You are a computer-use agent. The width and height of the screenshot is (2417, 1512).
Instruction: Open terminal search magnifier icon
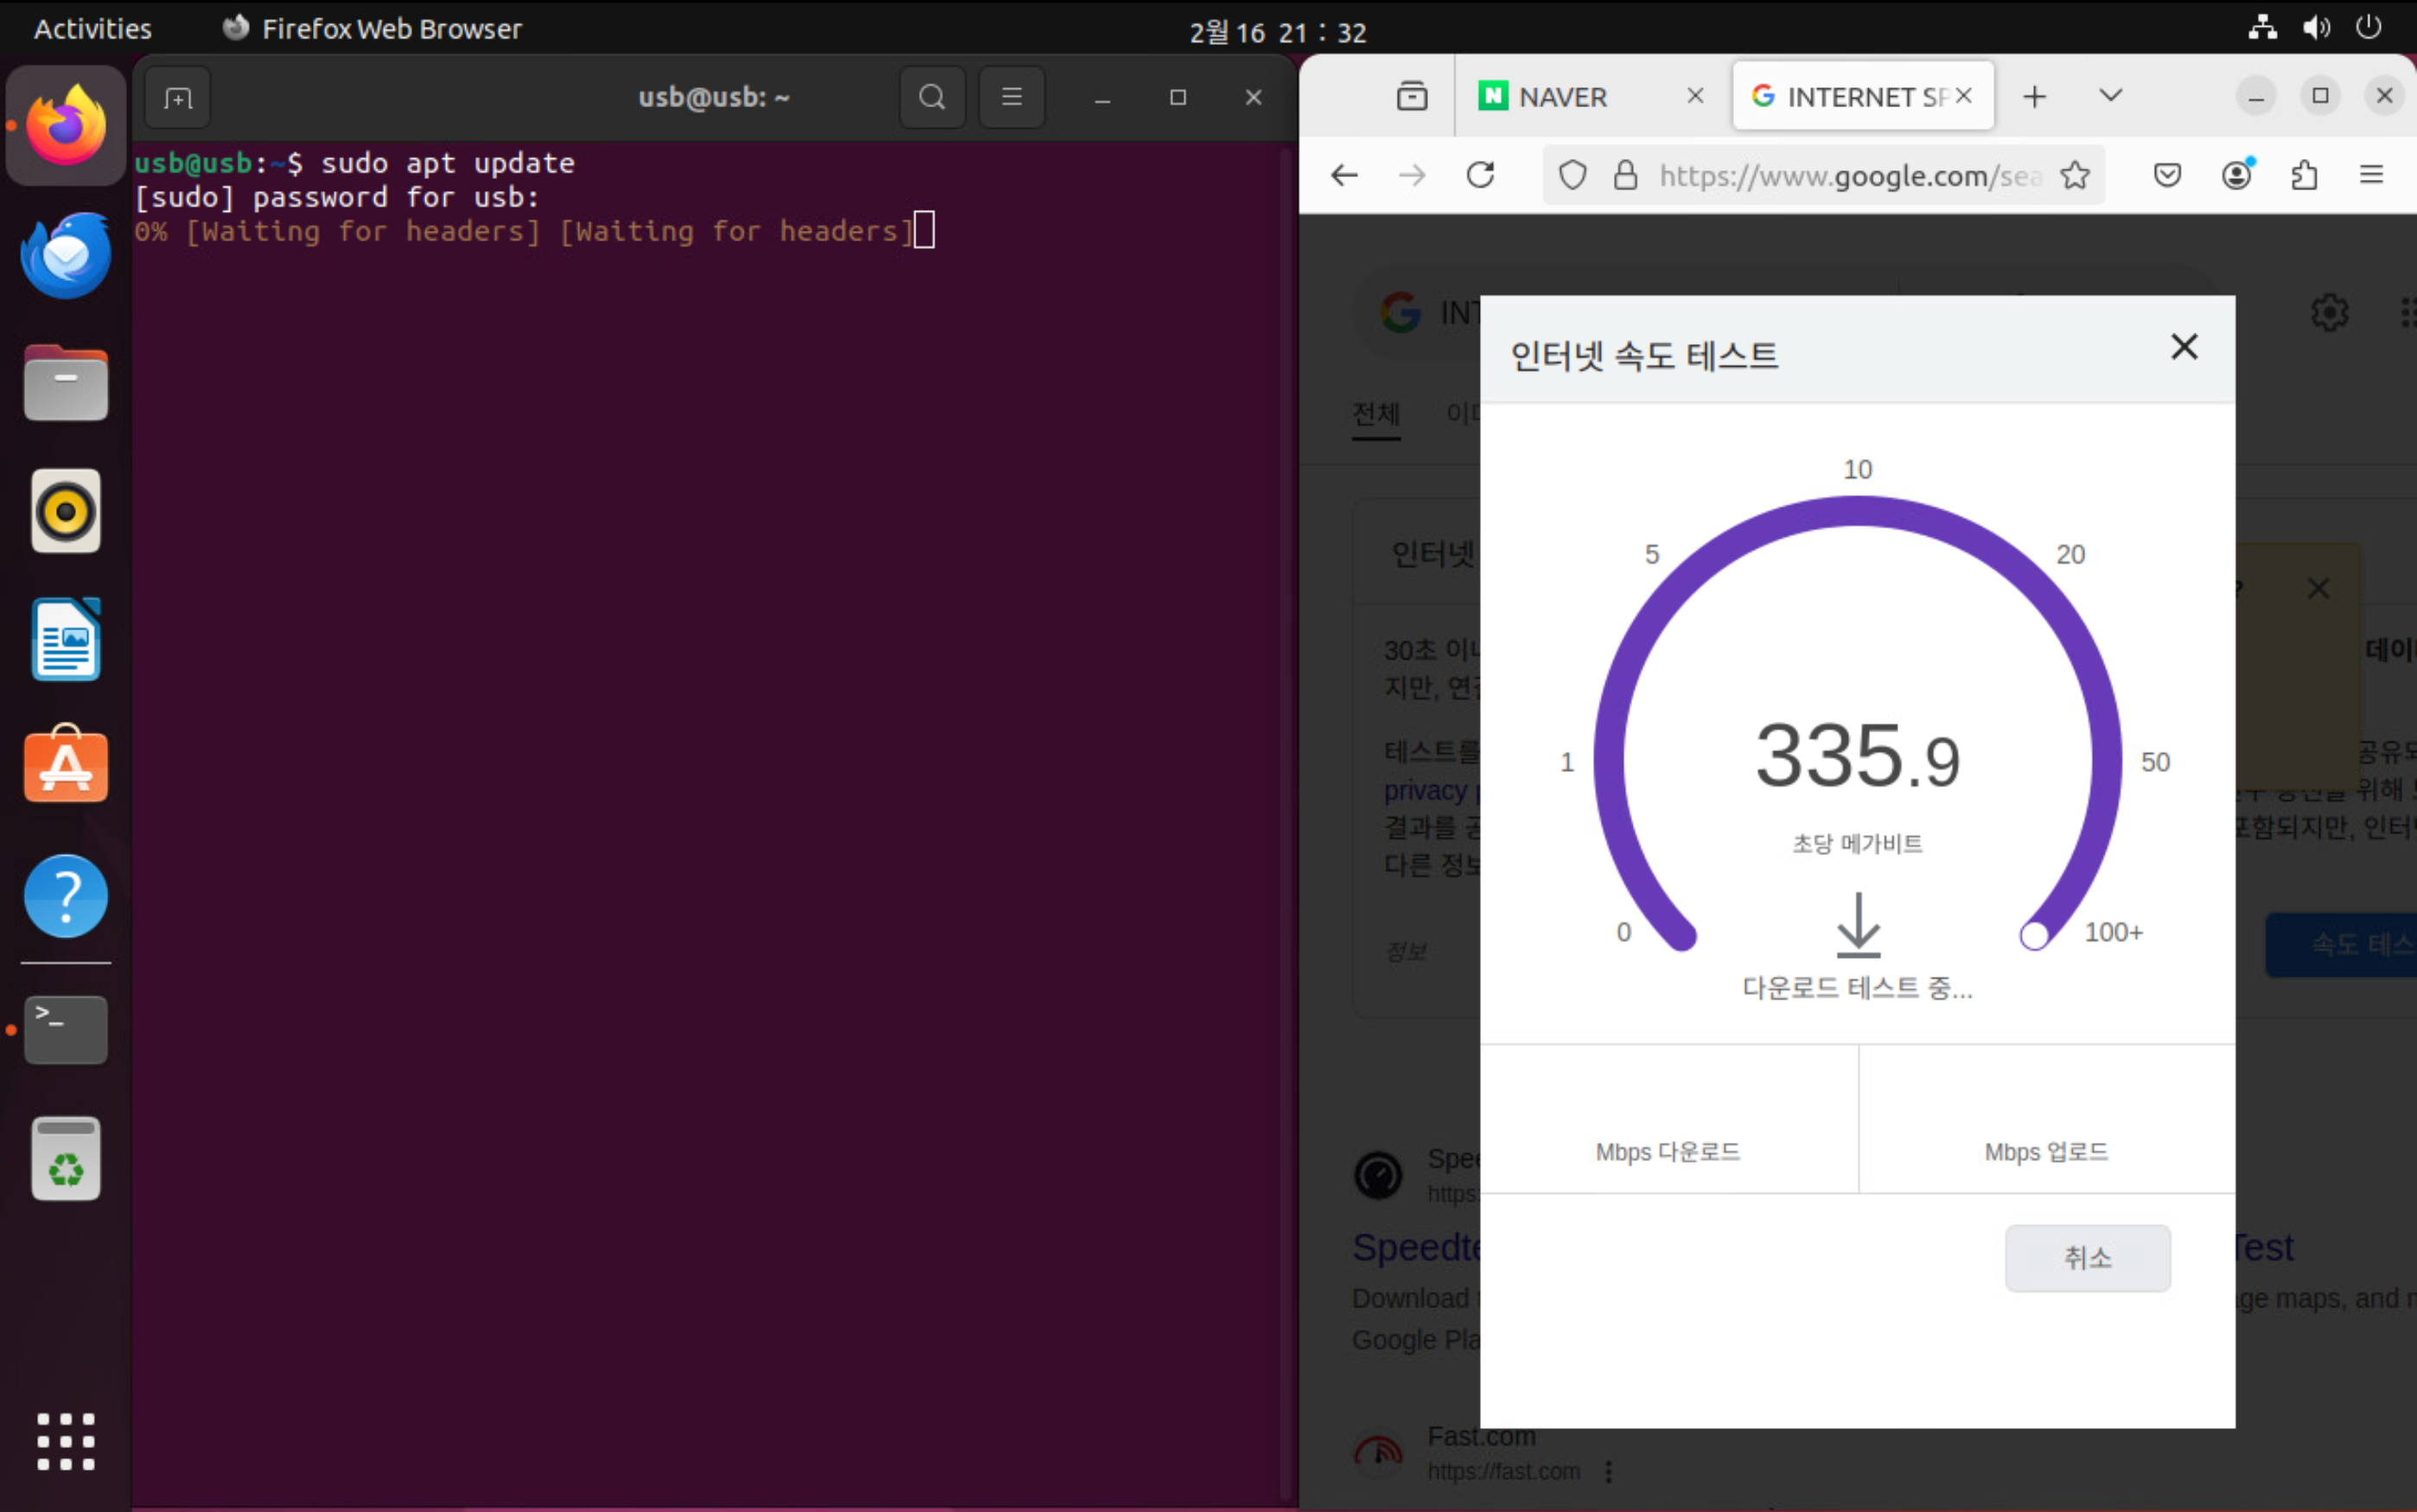pyautogui.click(x=932, y=97)
